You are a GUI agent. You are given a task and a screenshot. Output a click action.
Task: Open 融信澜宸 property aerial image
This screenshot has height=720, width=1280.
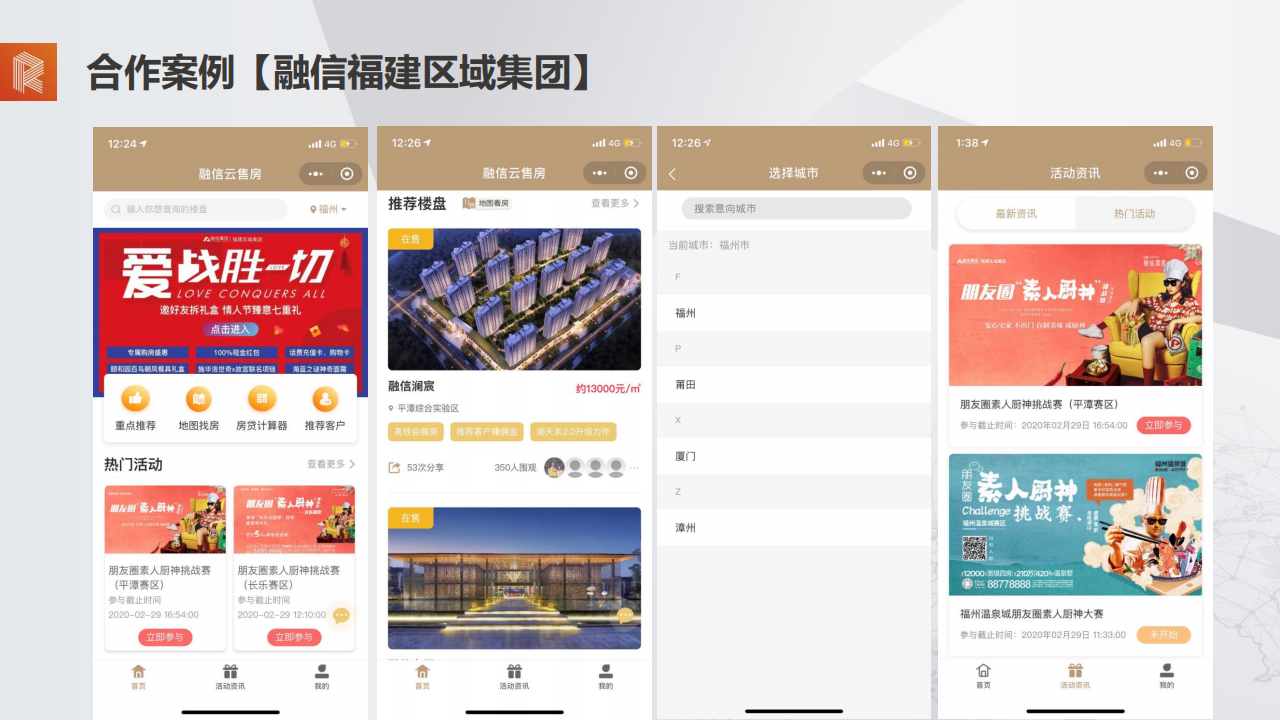(514, 300)
